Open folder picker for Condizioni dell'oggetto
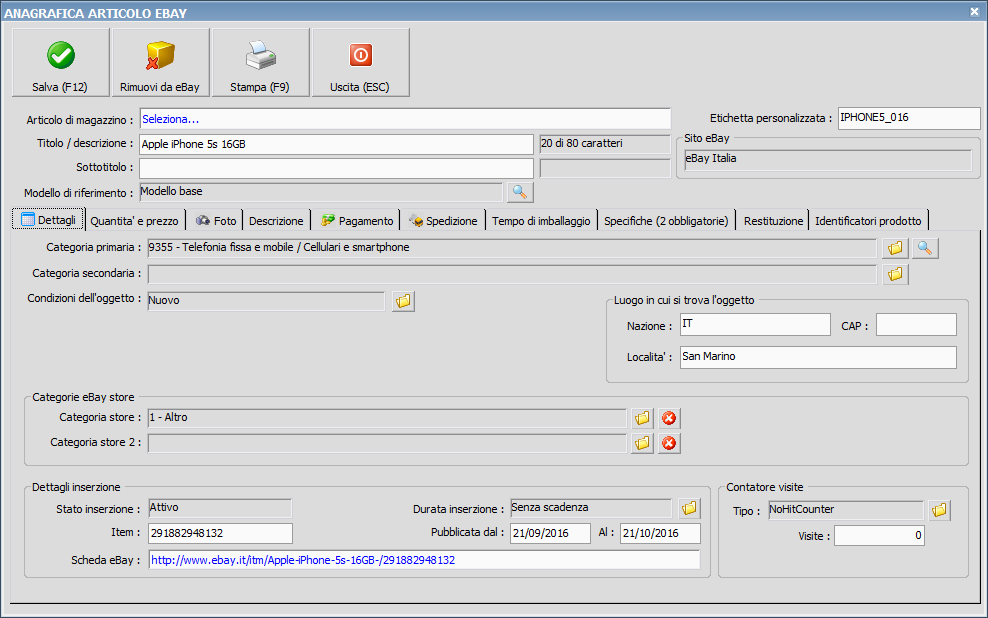Screen dimensions: 988x618 [x=403, y=301]
